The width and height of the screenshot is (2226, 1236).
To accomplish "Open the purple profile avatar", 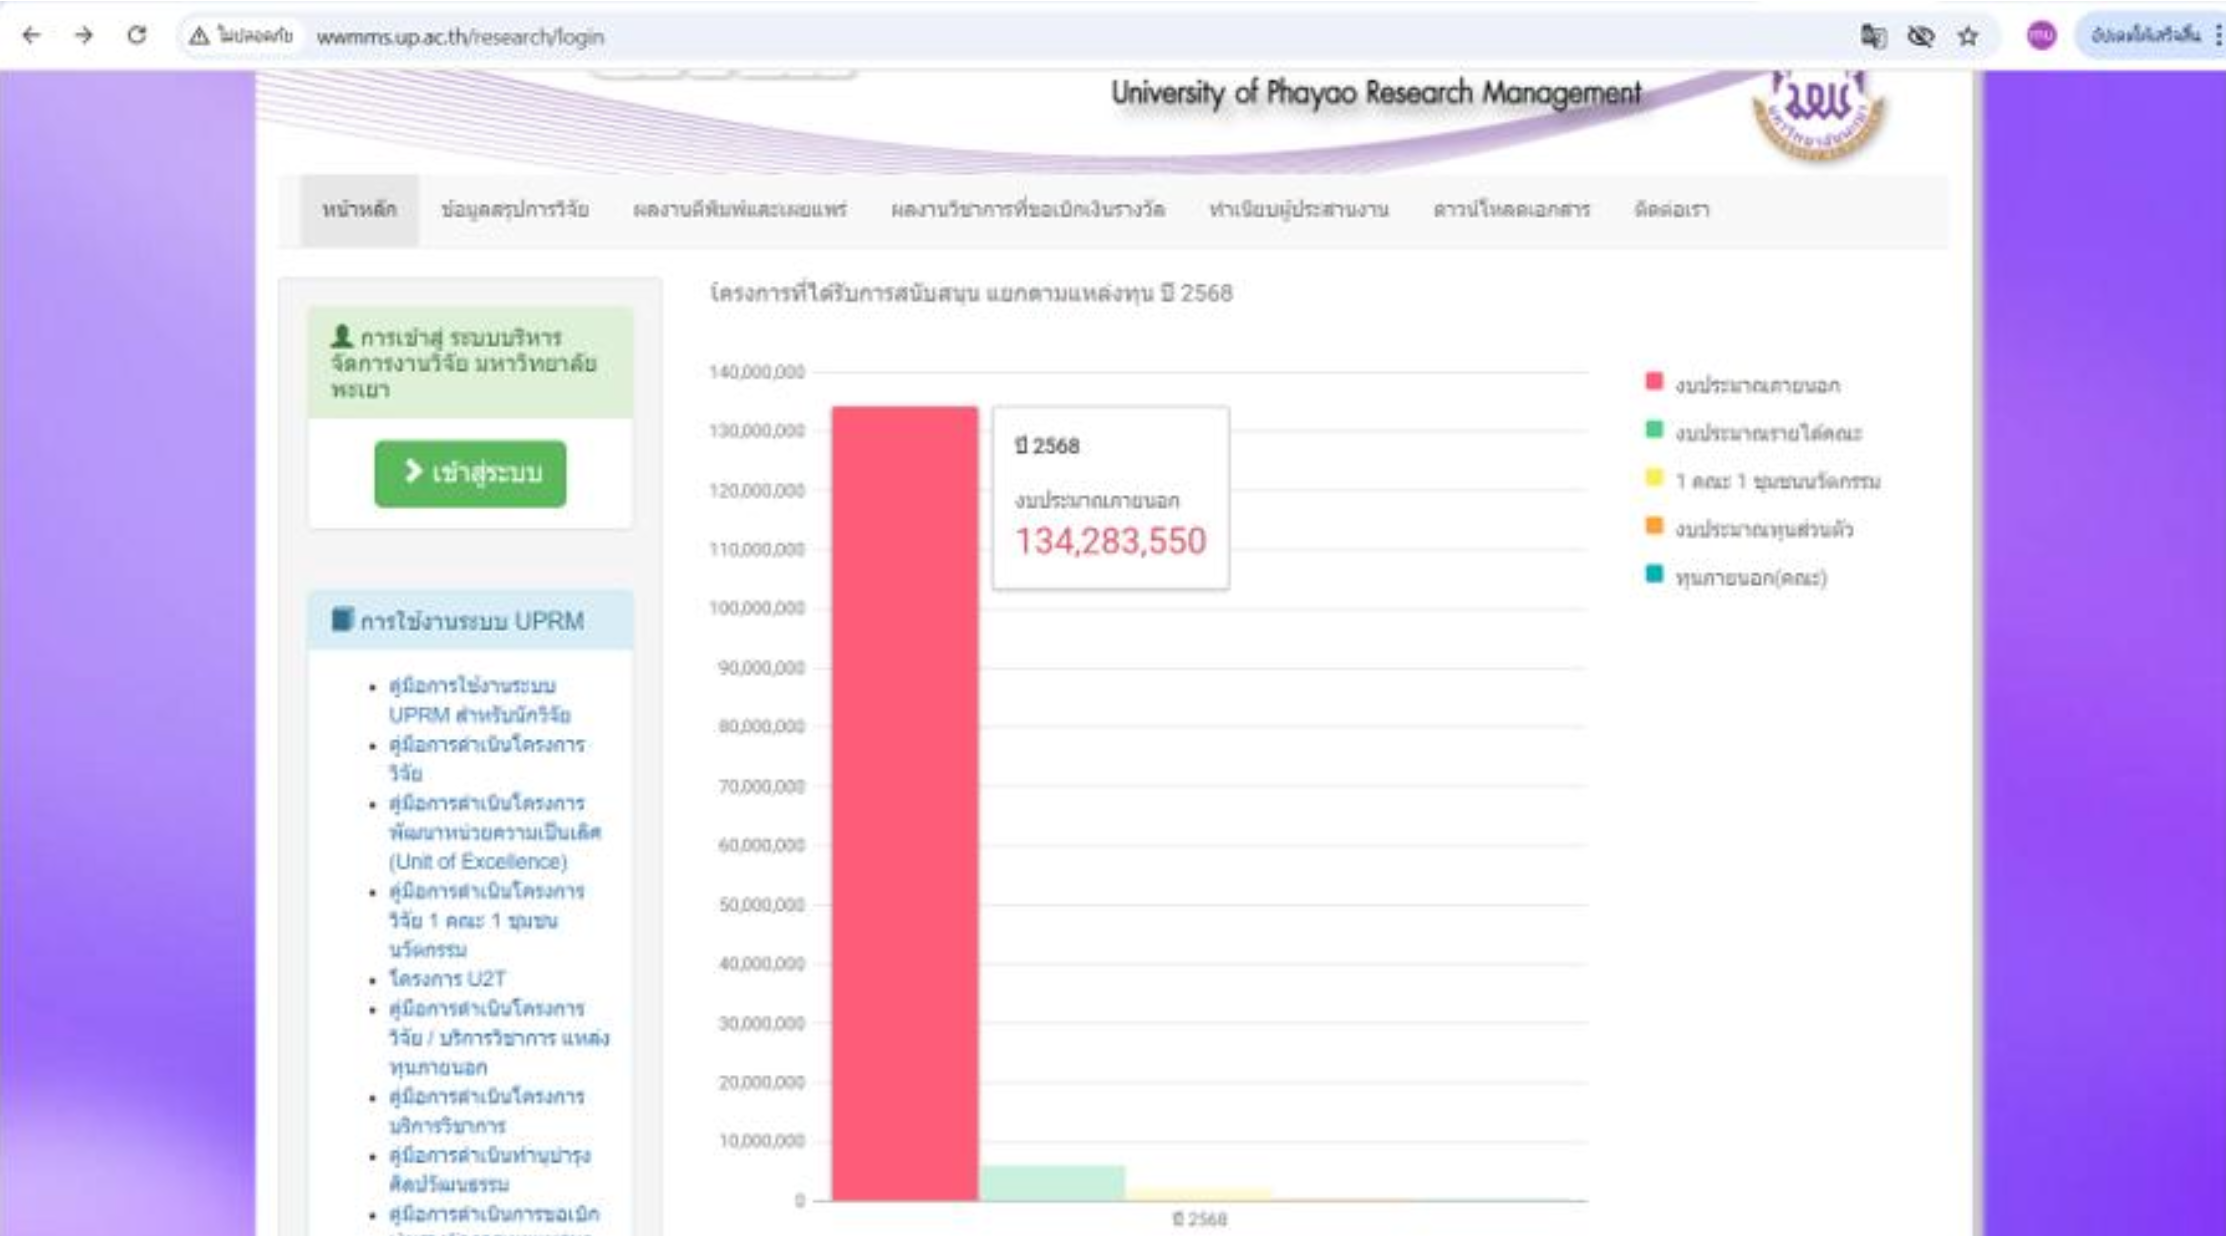I will pyautogui.click(x=2041, y=36).
